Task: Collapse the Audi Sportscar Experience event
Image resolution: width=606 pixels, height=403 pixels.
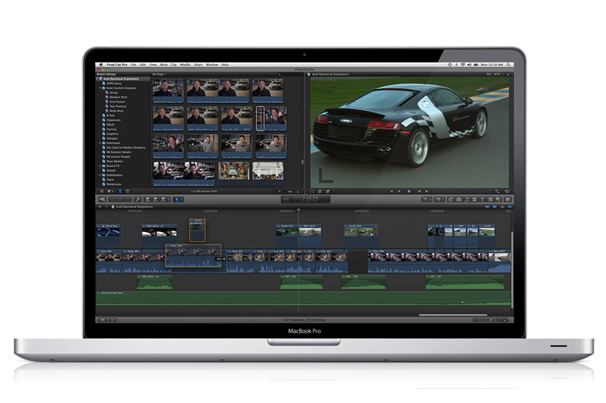Action: click(x=97, y=79)
